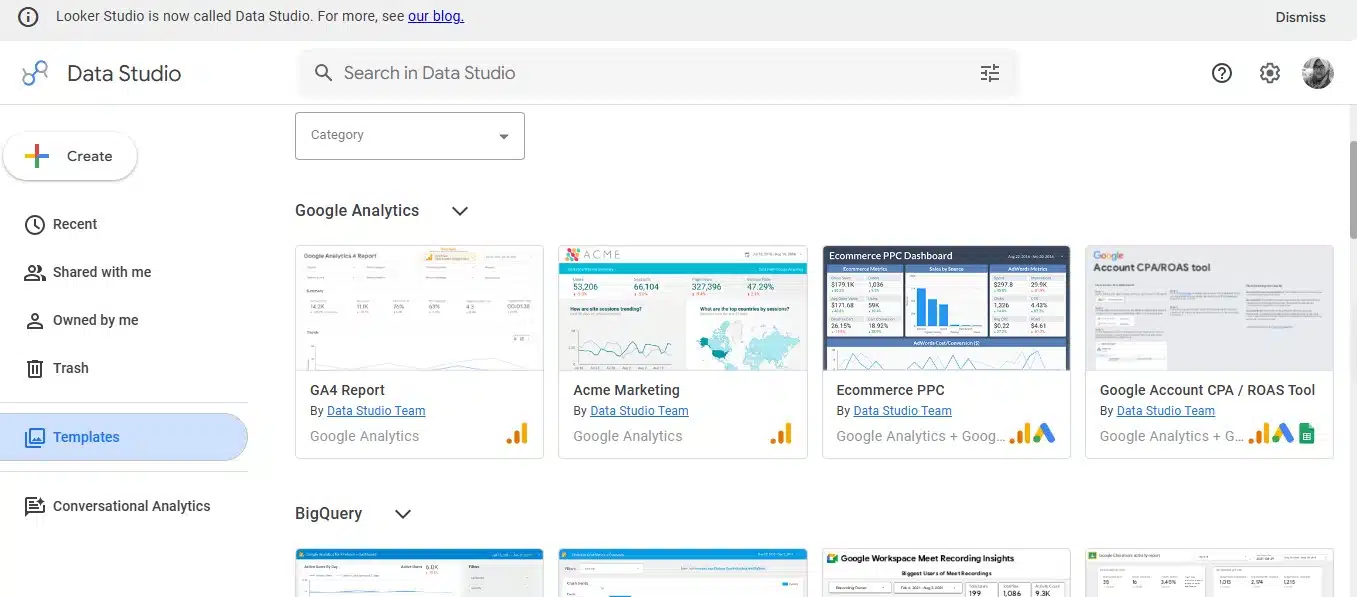Image resolution: width=1357 pixels, height=597 pixels.
Task: Click Google Analytics icon on Ecommerce PPC card
Action: click(1020, 434)
